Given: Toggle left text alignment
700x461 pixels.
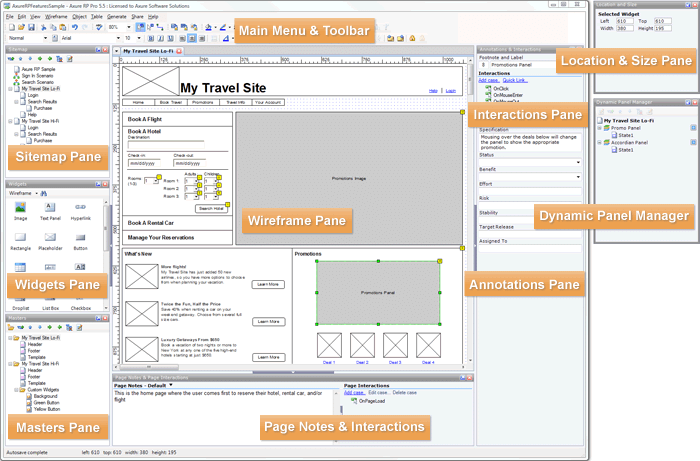Looking at the screenshot, I should (183, 38).
